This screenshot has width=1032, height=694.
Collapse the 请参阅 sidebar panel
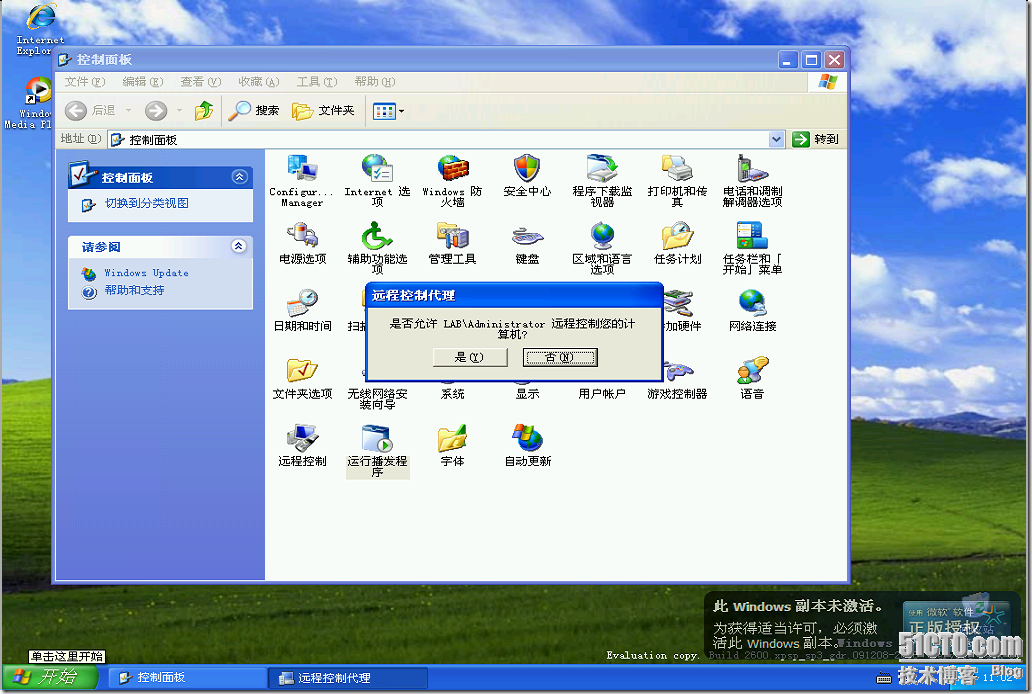coord(239,246)
